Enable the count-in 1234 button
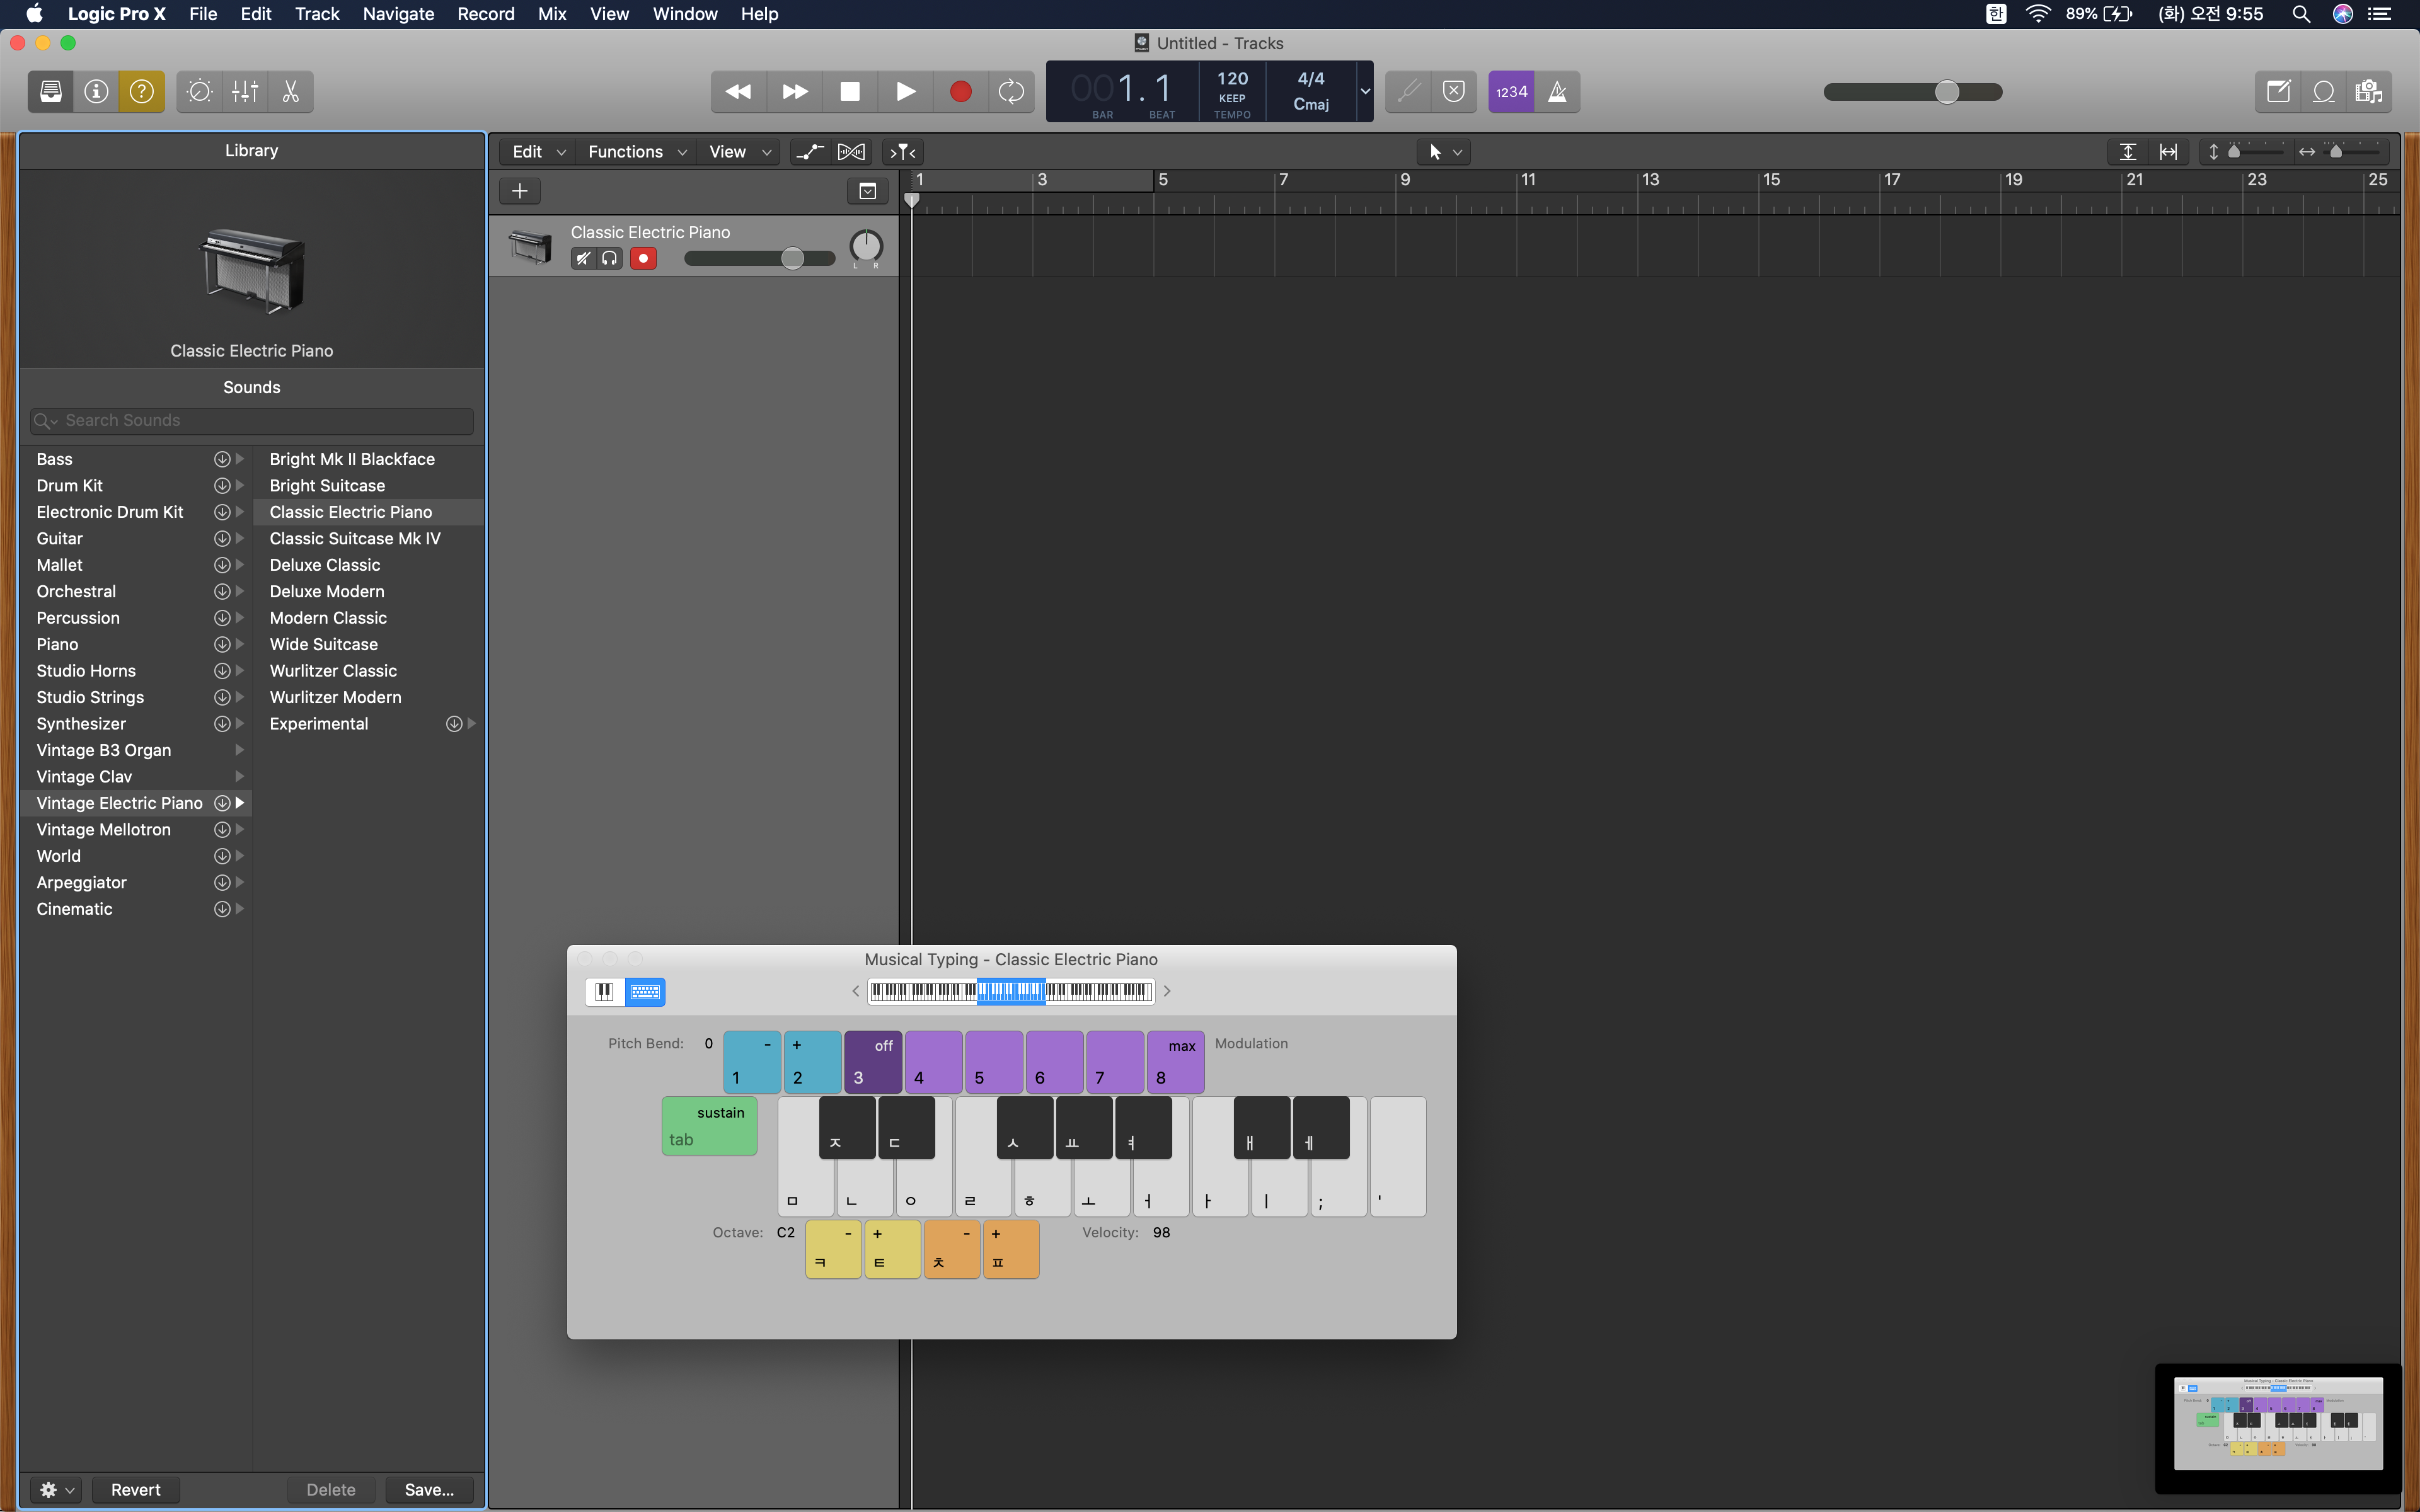The height and width of the screenshot is (1512, 2420). point(1510,92)
